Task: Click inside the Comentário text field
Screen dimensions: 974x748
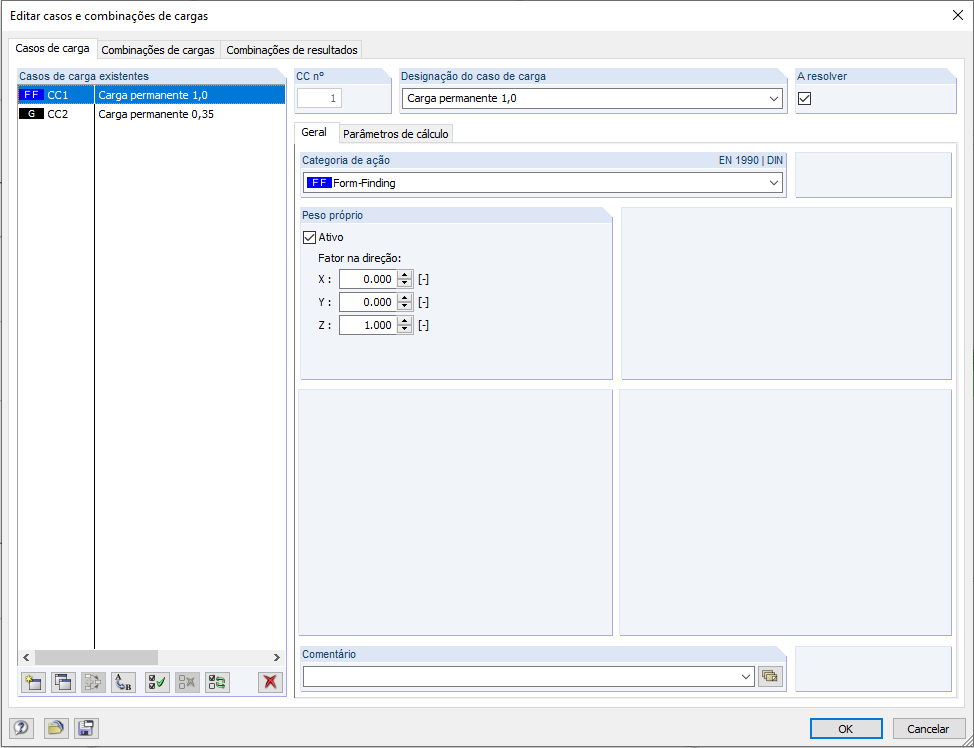Action: click(522, 677)
